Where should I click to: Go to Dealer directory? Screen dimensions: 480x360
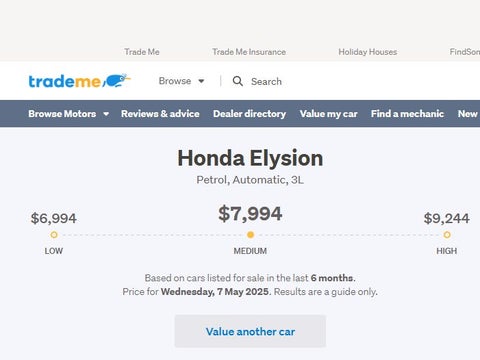250,114
